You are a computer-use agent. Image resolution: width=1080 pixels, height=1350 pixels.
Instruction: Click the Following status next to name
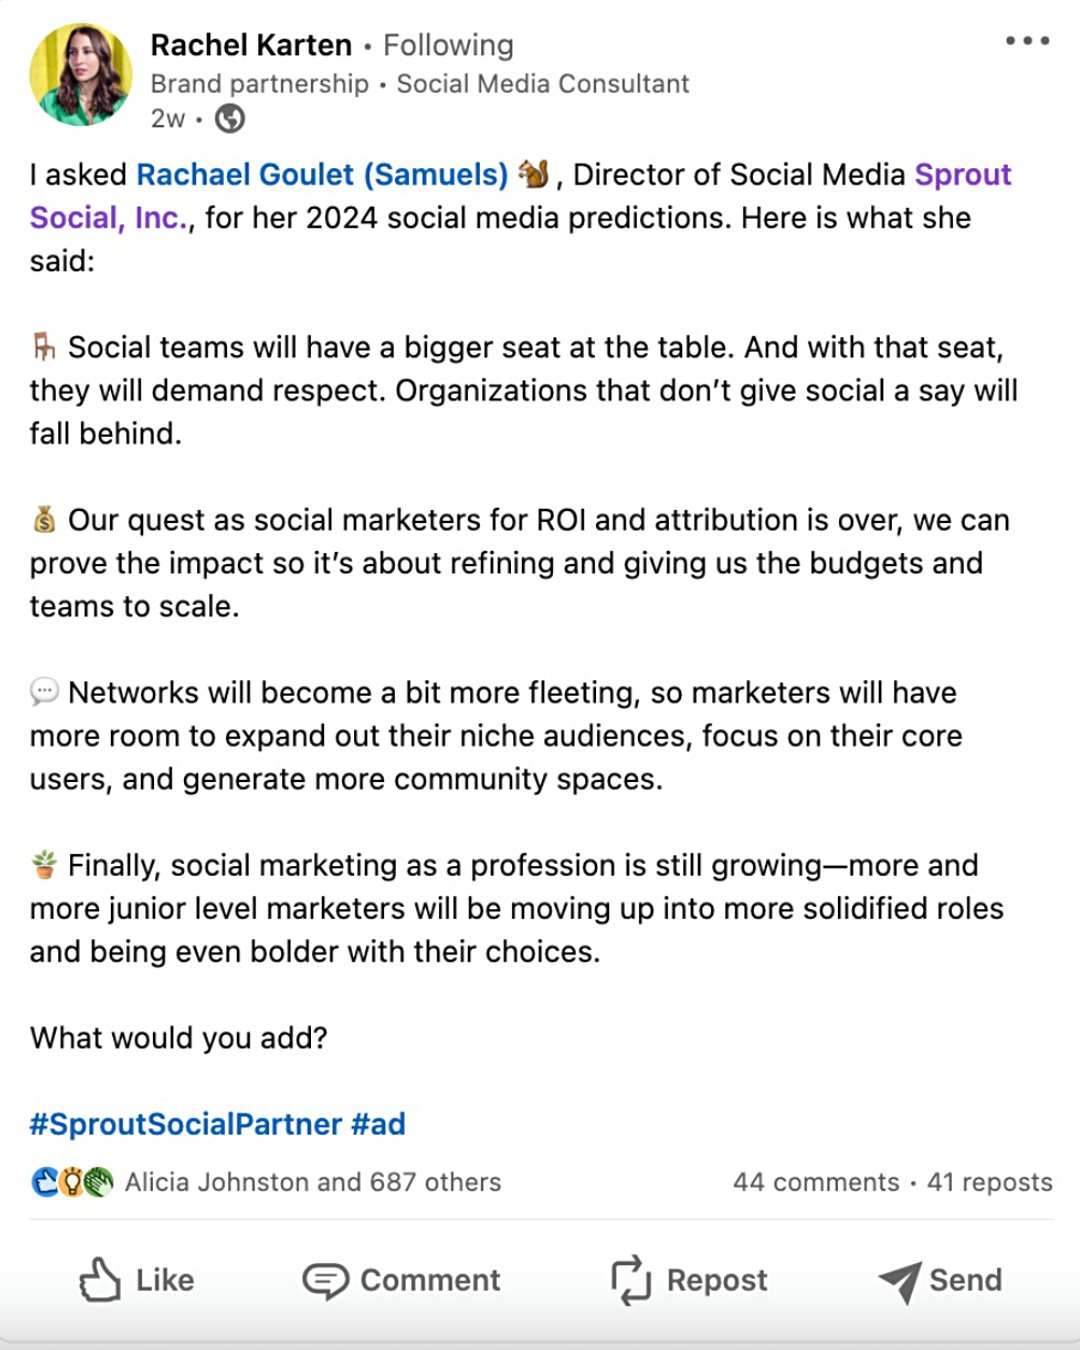(x=448, y=45)
